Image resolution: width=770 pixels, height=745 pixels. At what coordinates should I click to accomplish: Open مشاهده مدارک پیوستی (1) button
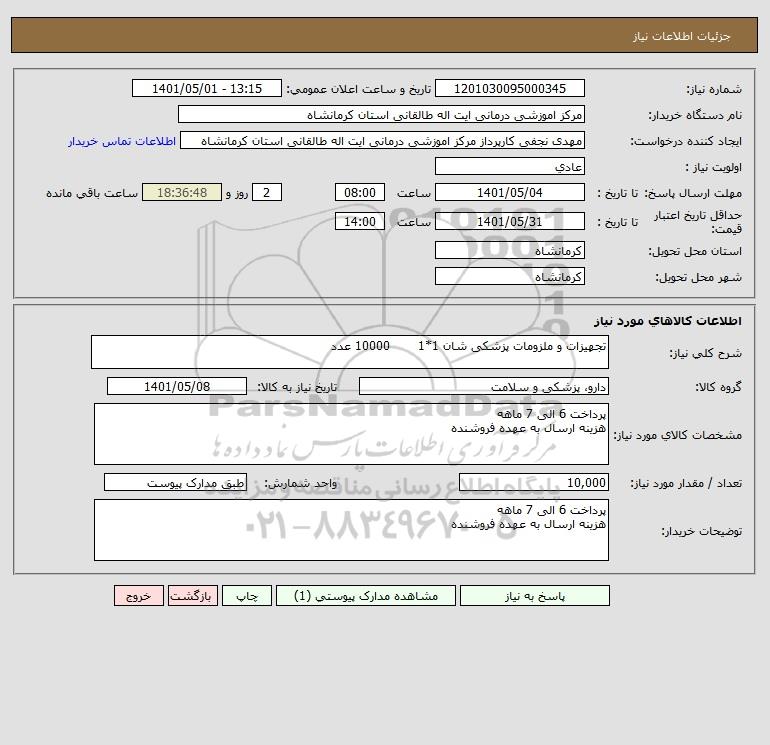coord(366,596)
